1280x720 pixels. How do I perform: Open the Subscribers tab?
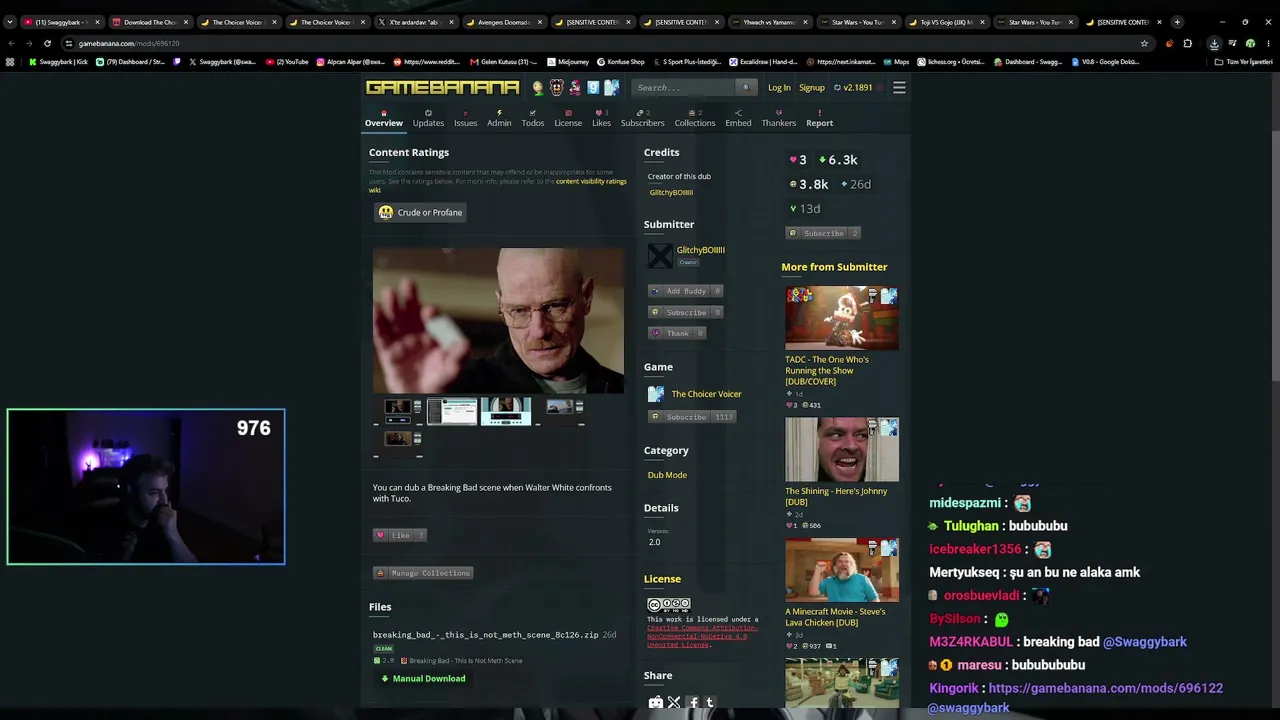click(x=643, y=119)
